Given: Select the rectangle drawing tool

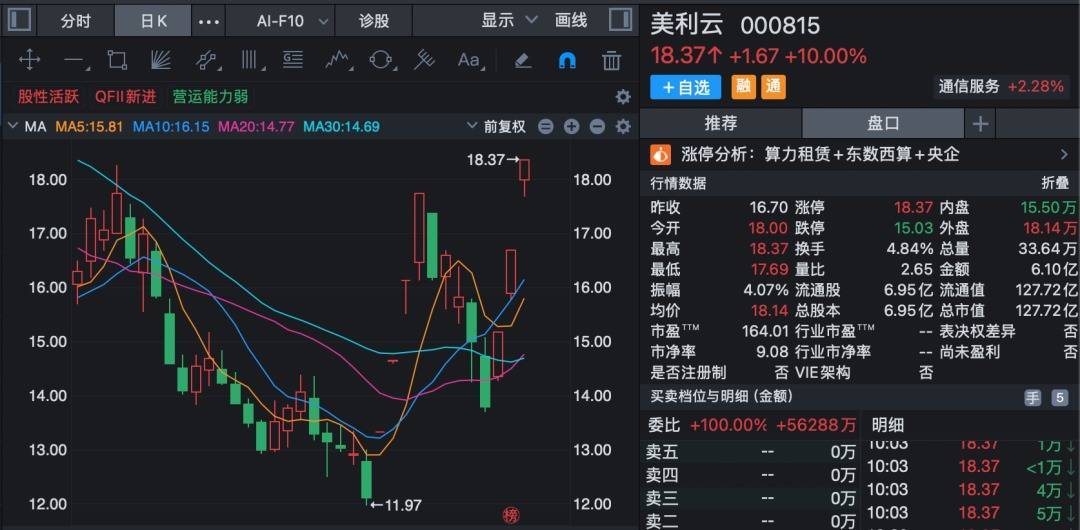Looking at the screenshot, I should tap(117, 61).
